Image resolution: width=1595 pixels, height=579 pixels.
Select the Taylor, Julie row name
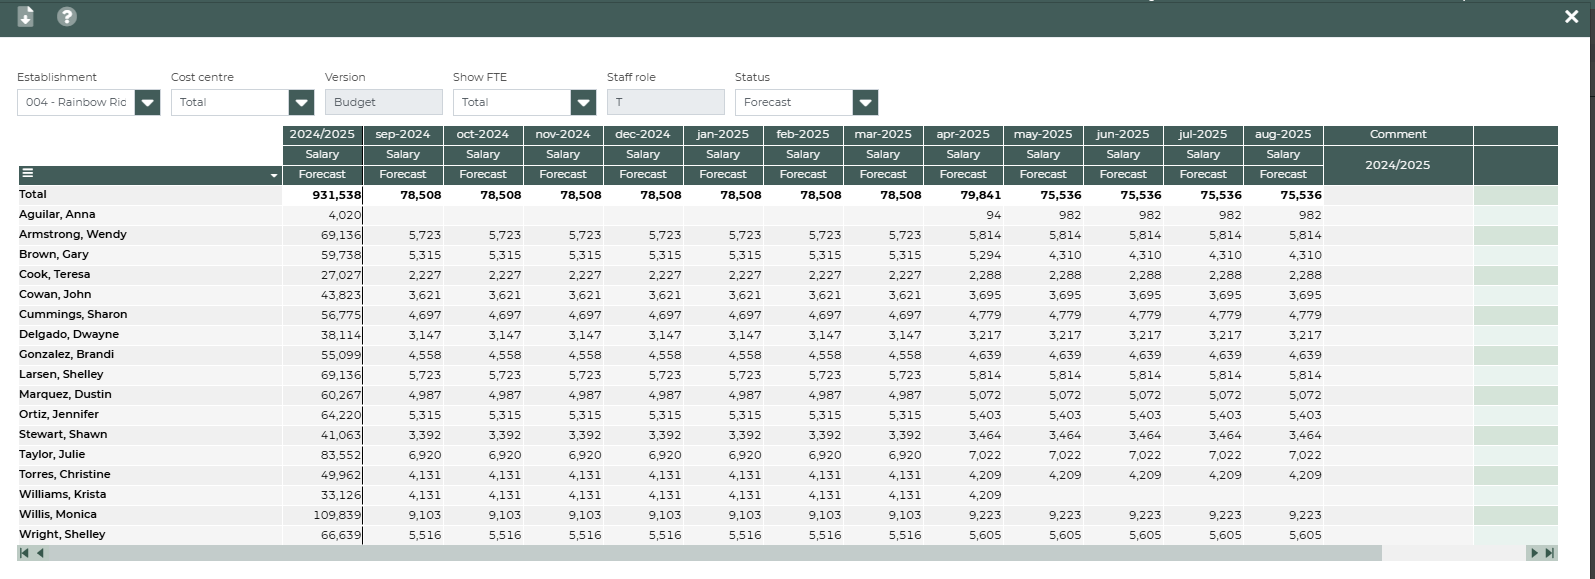click(x=51, y=454)
